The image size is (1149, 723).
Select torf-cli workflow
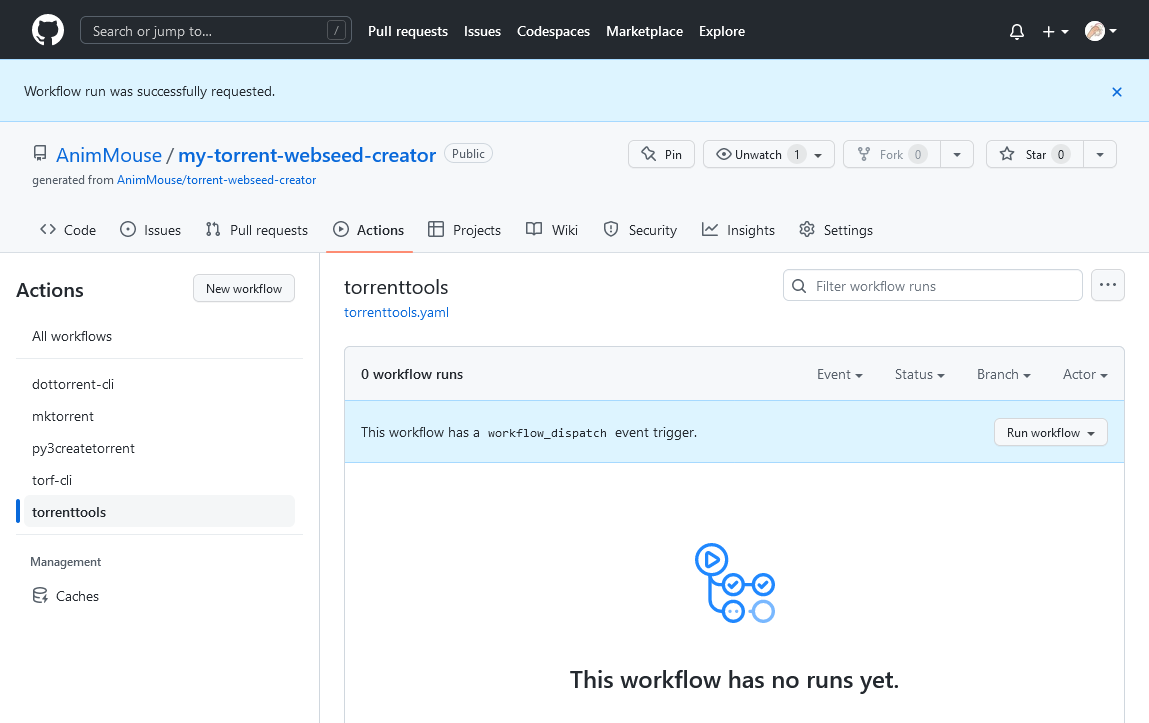[159, 481]
